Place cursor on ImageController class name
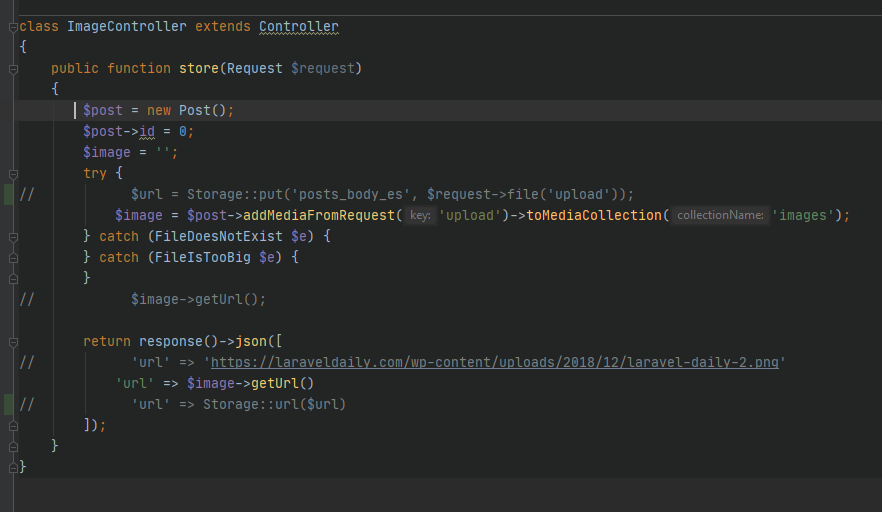Viewport: 882px width, 512px height. click(x=127, y=26)
